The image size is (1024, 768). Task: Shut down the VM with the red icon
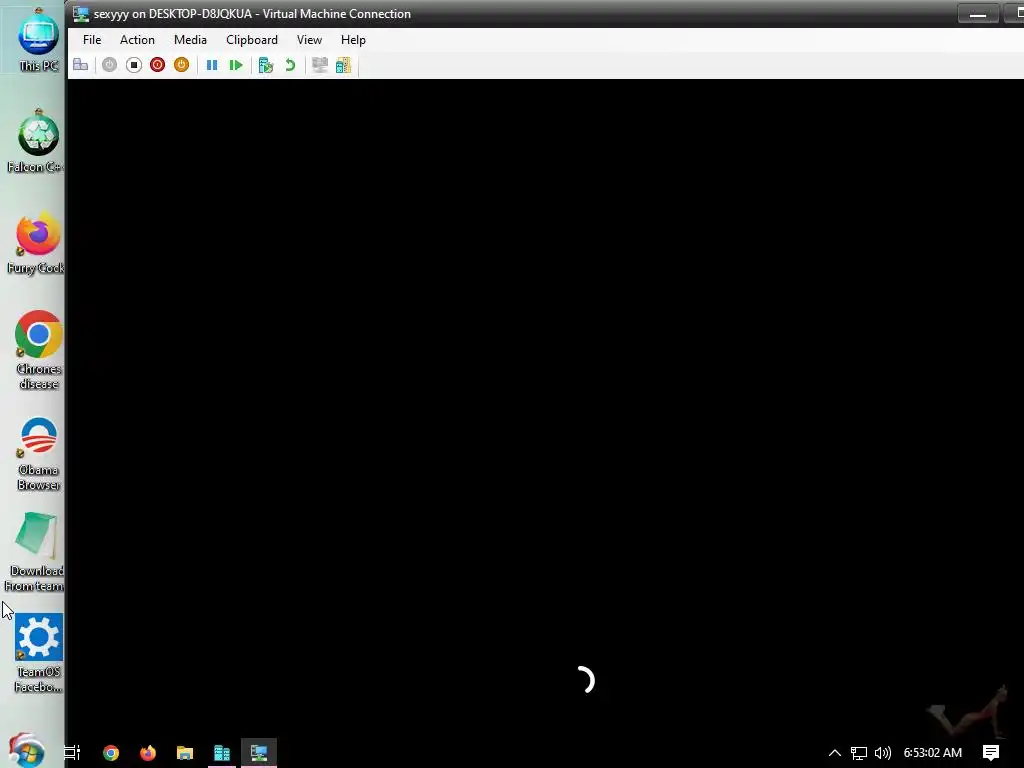pos(157,65)
